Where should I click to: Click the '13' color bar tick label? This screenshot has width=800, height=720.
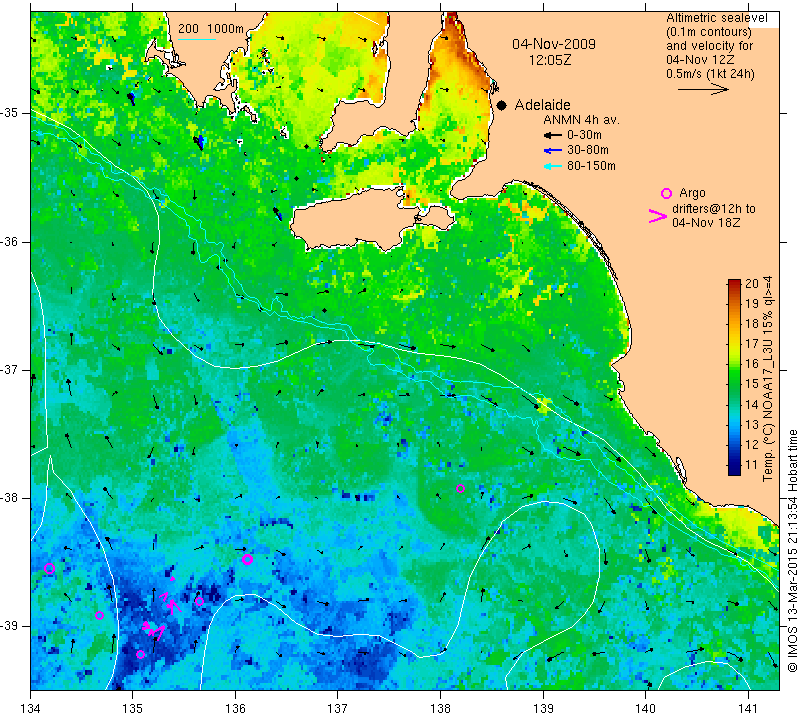click(753, 425)
